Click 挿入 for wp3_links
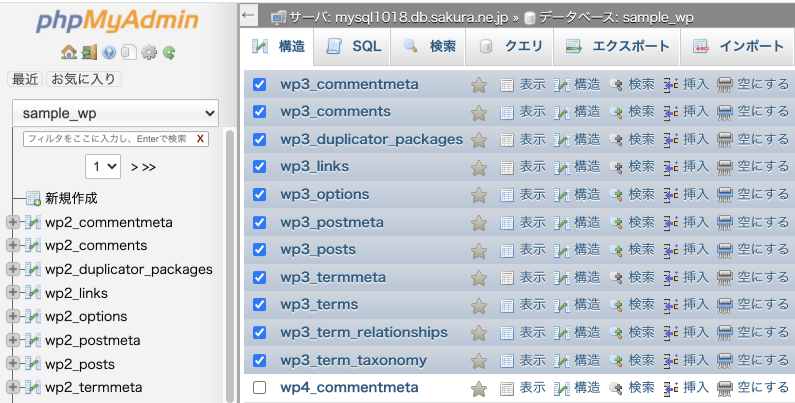Viewport: 795px width, 403px height. point(686,167)
